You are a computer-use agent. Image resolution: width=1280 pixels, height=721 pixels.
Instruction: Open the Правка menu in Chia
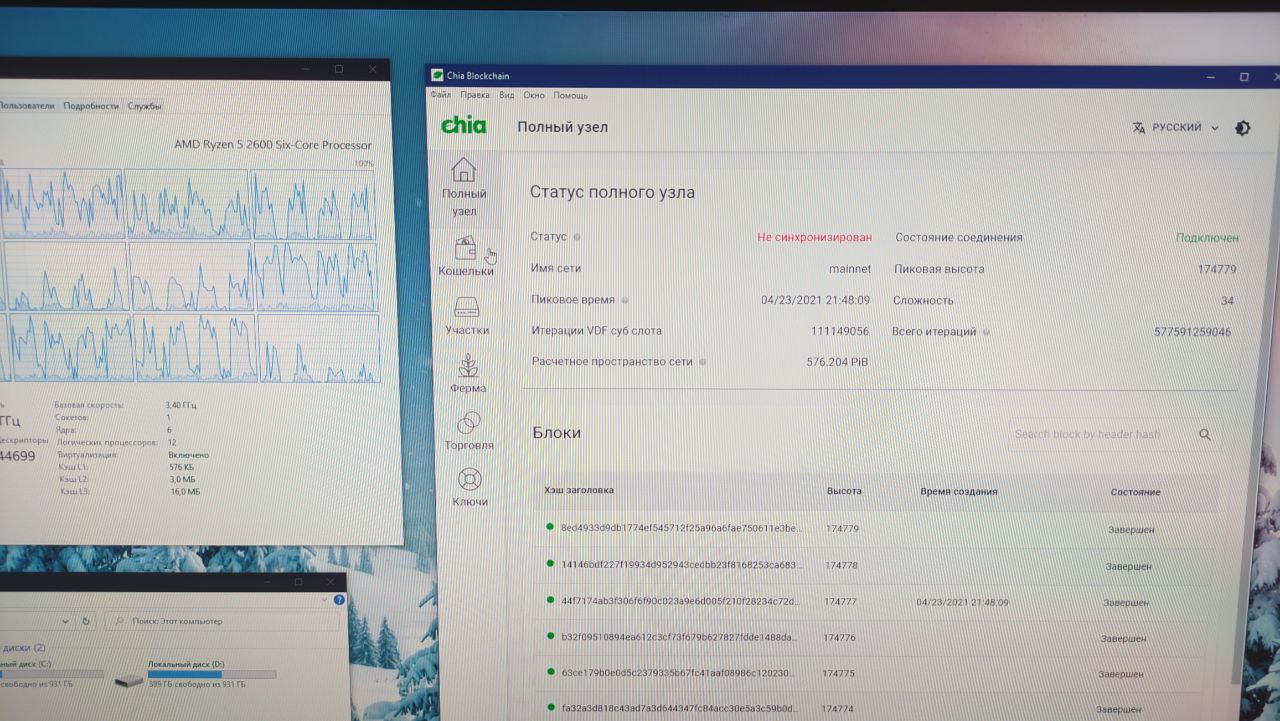click(475, 95)
